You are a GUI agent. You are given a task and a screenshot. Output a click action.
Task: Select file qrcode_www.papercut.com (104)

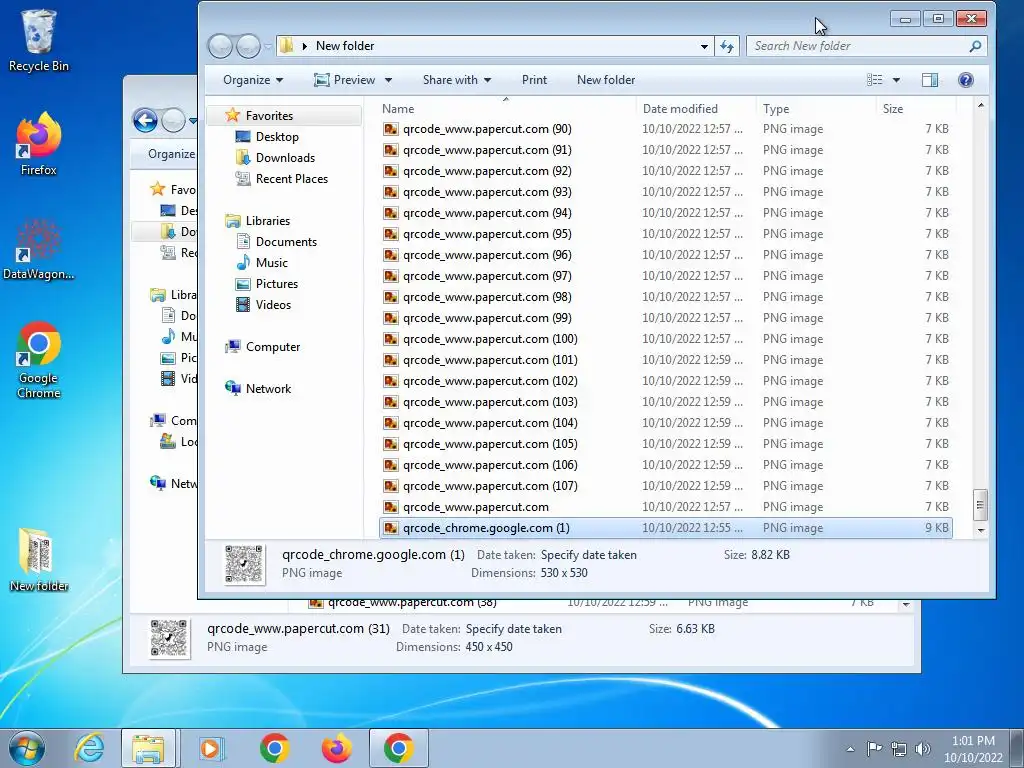(x=665, y=423)
